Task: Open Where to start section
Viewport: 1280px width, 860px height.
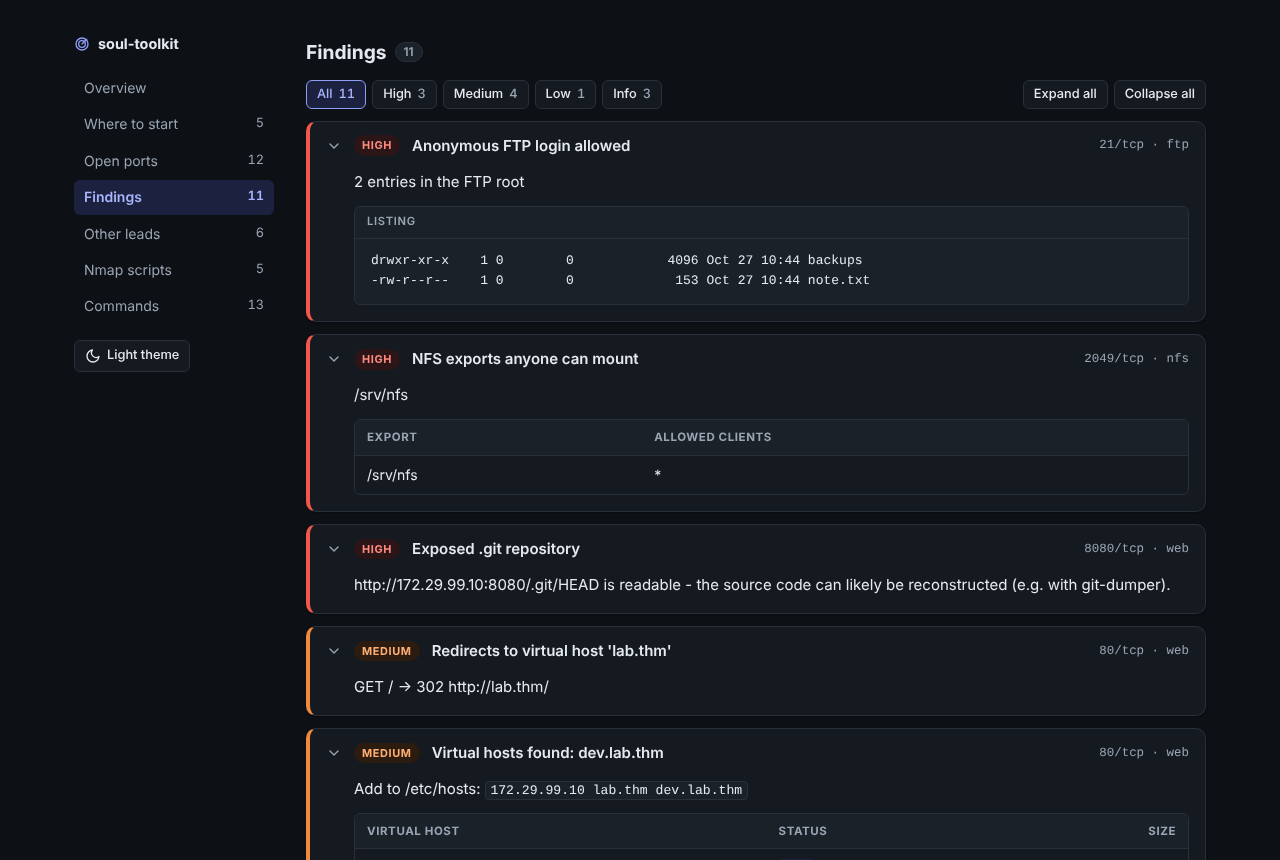Action: click(174, 124)
